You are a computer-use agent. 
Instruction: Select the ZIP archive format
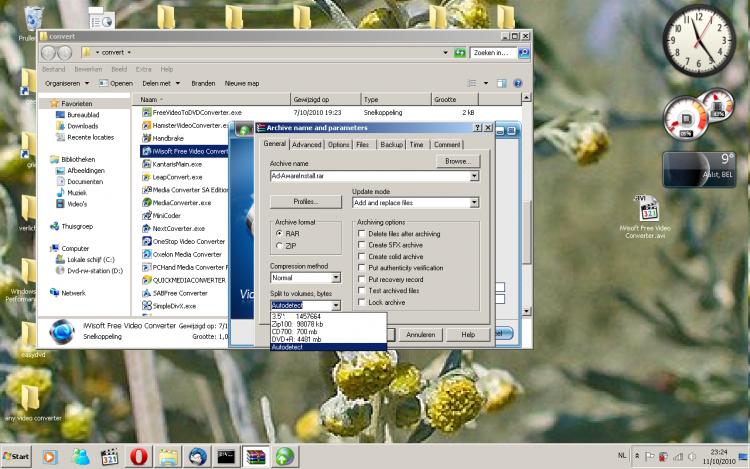click(x=279, y=245)
